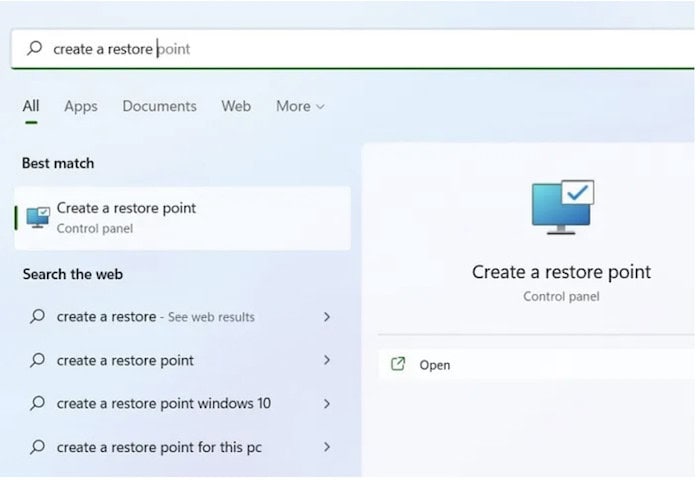Image resolution: width=700 pixels, height=481 pixels.
Task: Click the search text field
Action: pyautogui.click(x=353, y=49)
